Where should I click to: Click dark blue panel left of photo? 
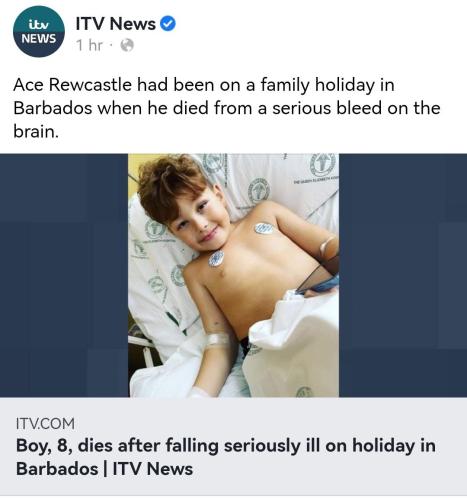pos(64,275)
